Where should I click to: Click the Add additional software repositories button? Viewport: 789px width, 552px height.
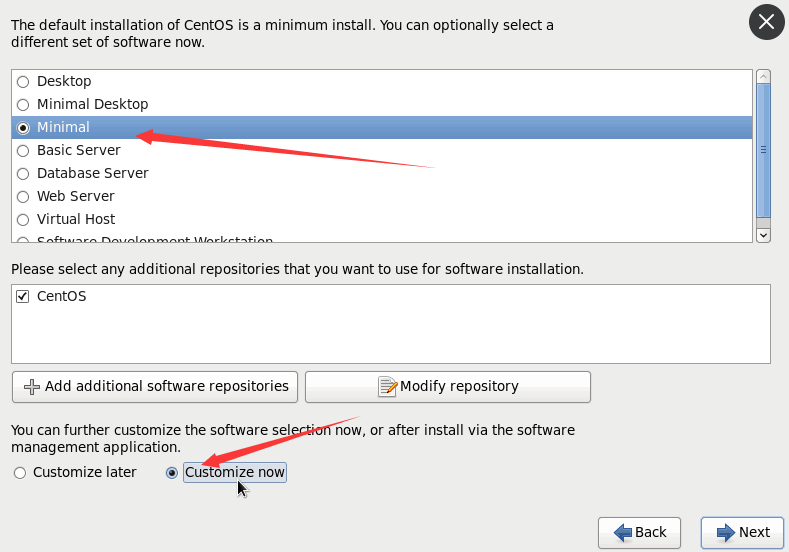(156, 387)
